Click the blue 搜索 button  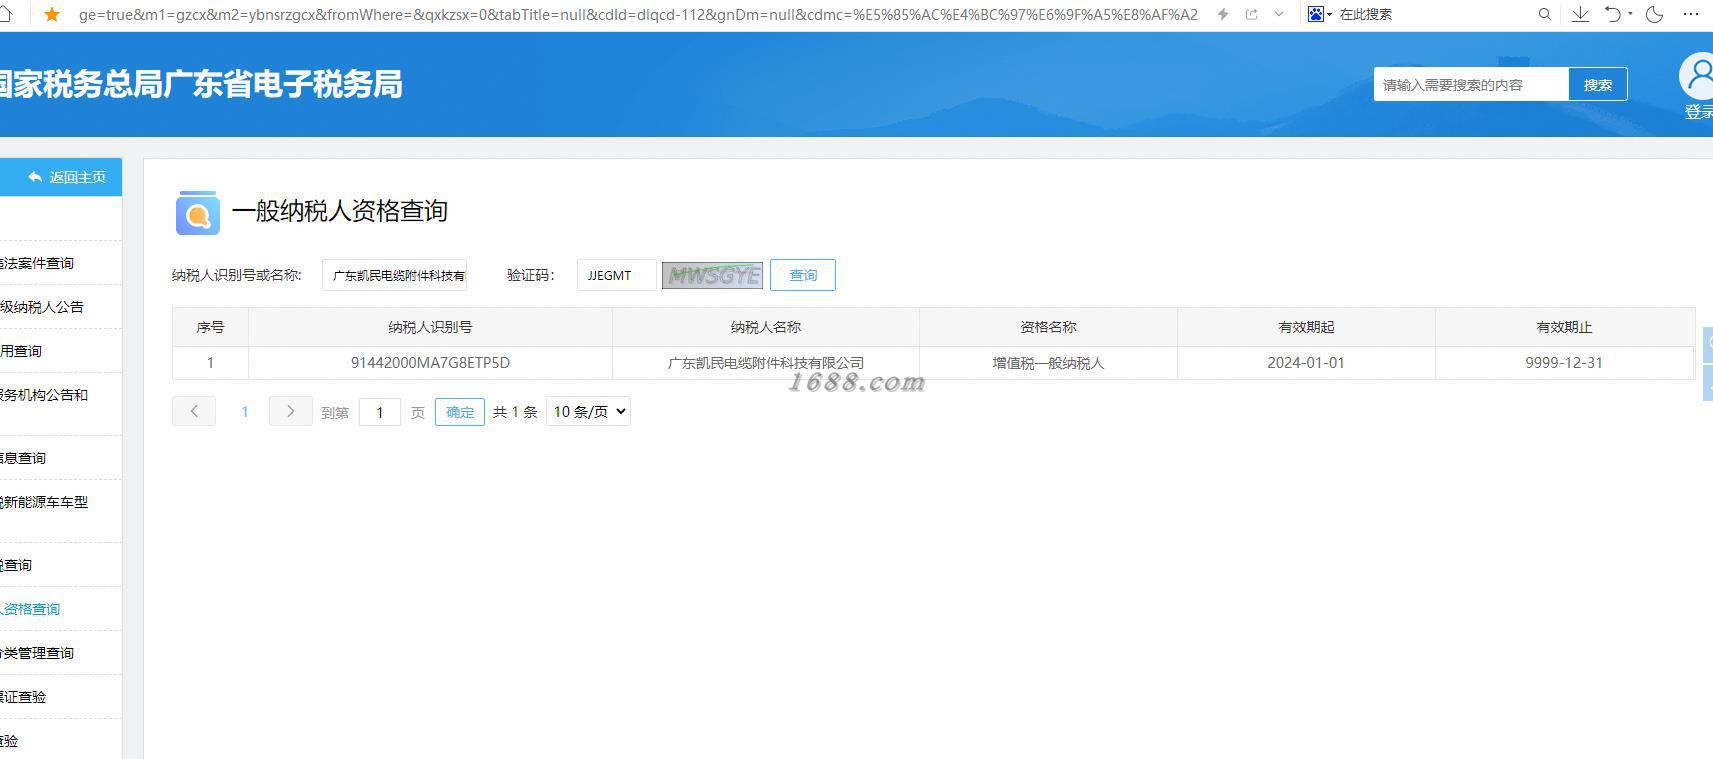tap(1598, 85)
